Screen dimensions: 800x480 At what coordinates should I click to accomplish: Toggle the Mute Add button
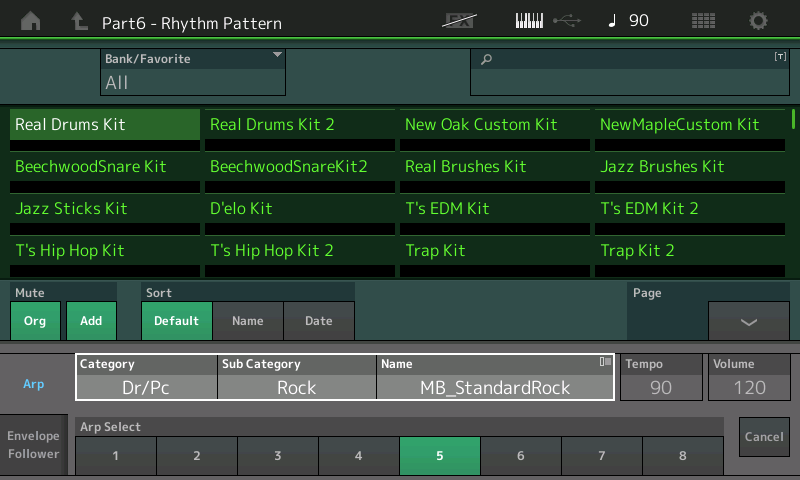coord(91,321)
